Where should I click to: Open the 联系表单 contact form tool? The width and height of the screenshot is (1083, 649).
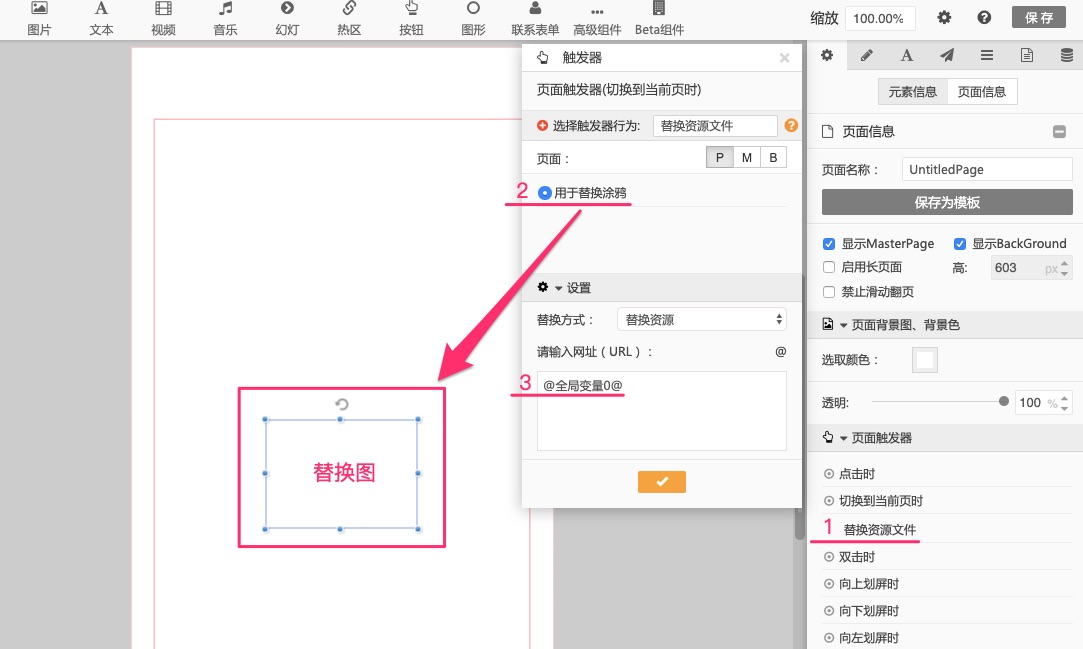point(535,9)
